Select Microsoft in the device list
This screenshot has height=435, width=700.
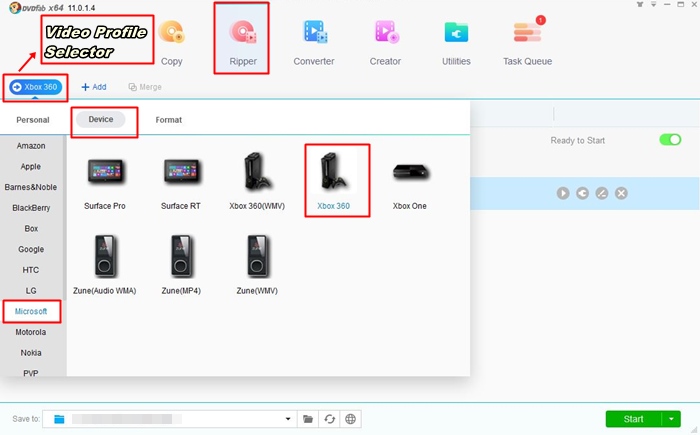click(31, 311)
